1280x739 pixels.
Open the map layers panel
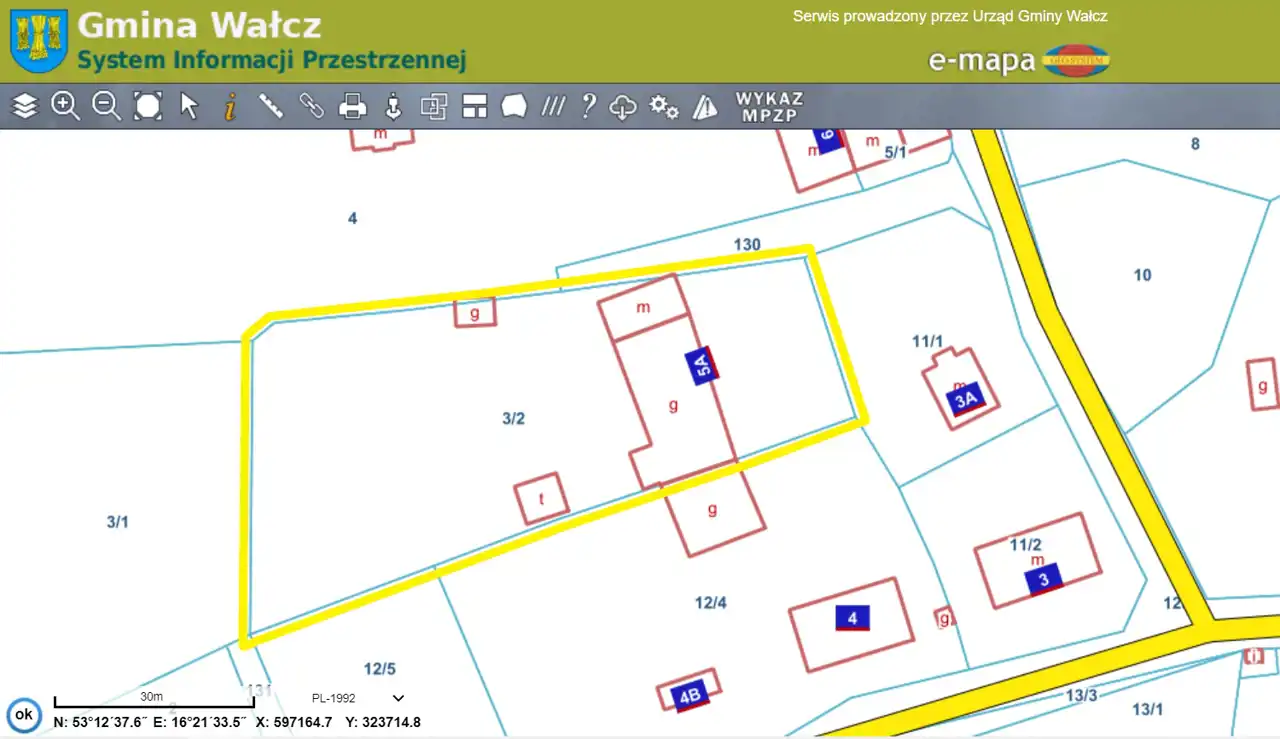tap(25, 105)
